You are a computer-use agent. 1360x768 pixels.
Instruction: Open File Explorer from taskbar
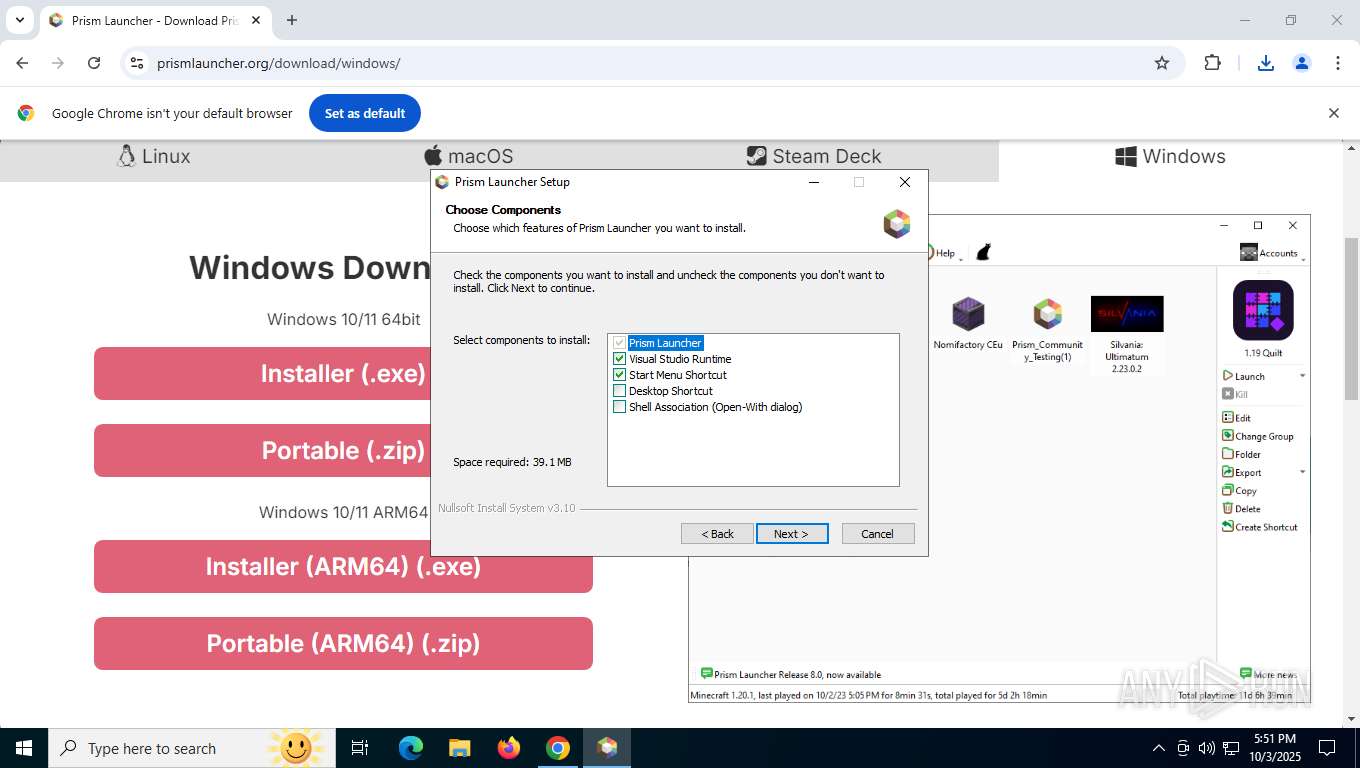point(460,748)
